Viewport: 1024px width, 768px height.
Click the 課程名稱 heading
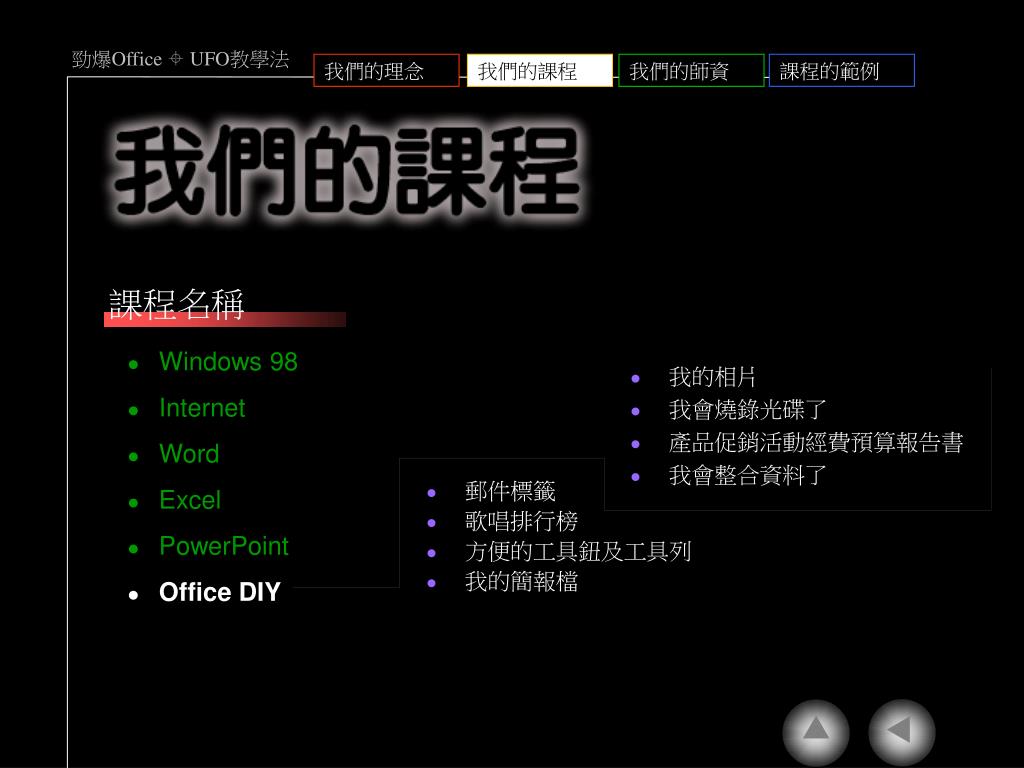click(176, 304)
